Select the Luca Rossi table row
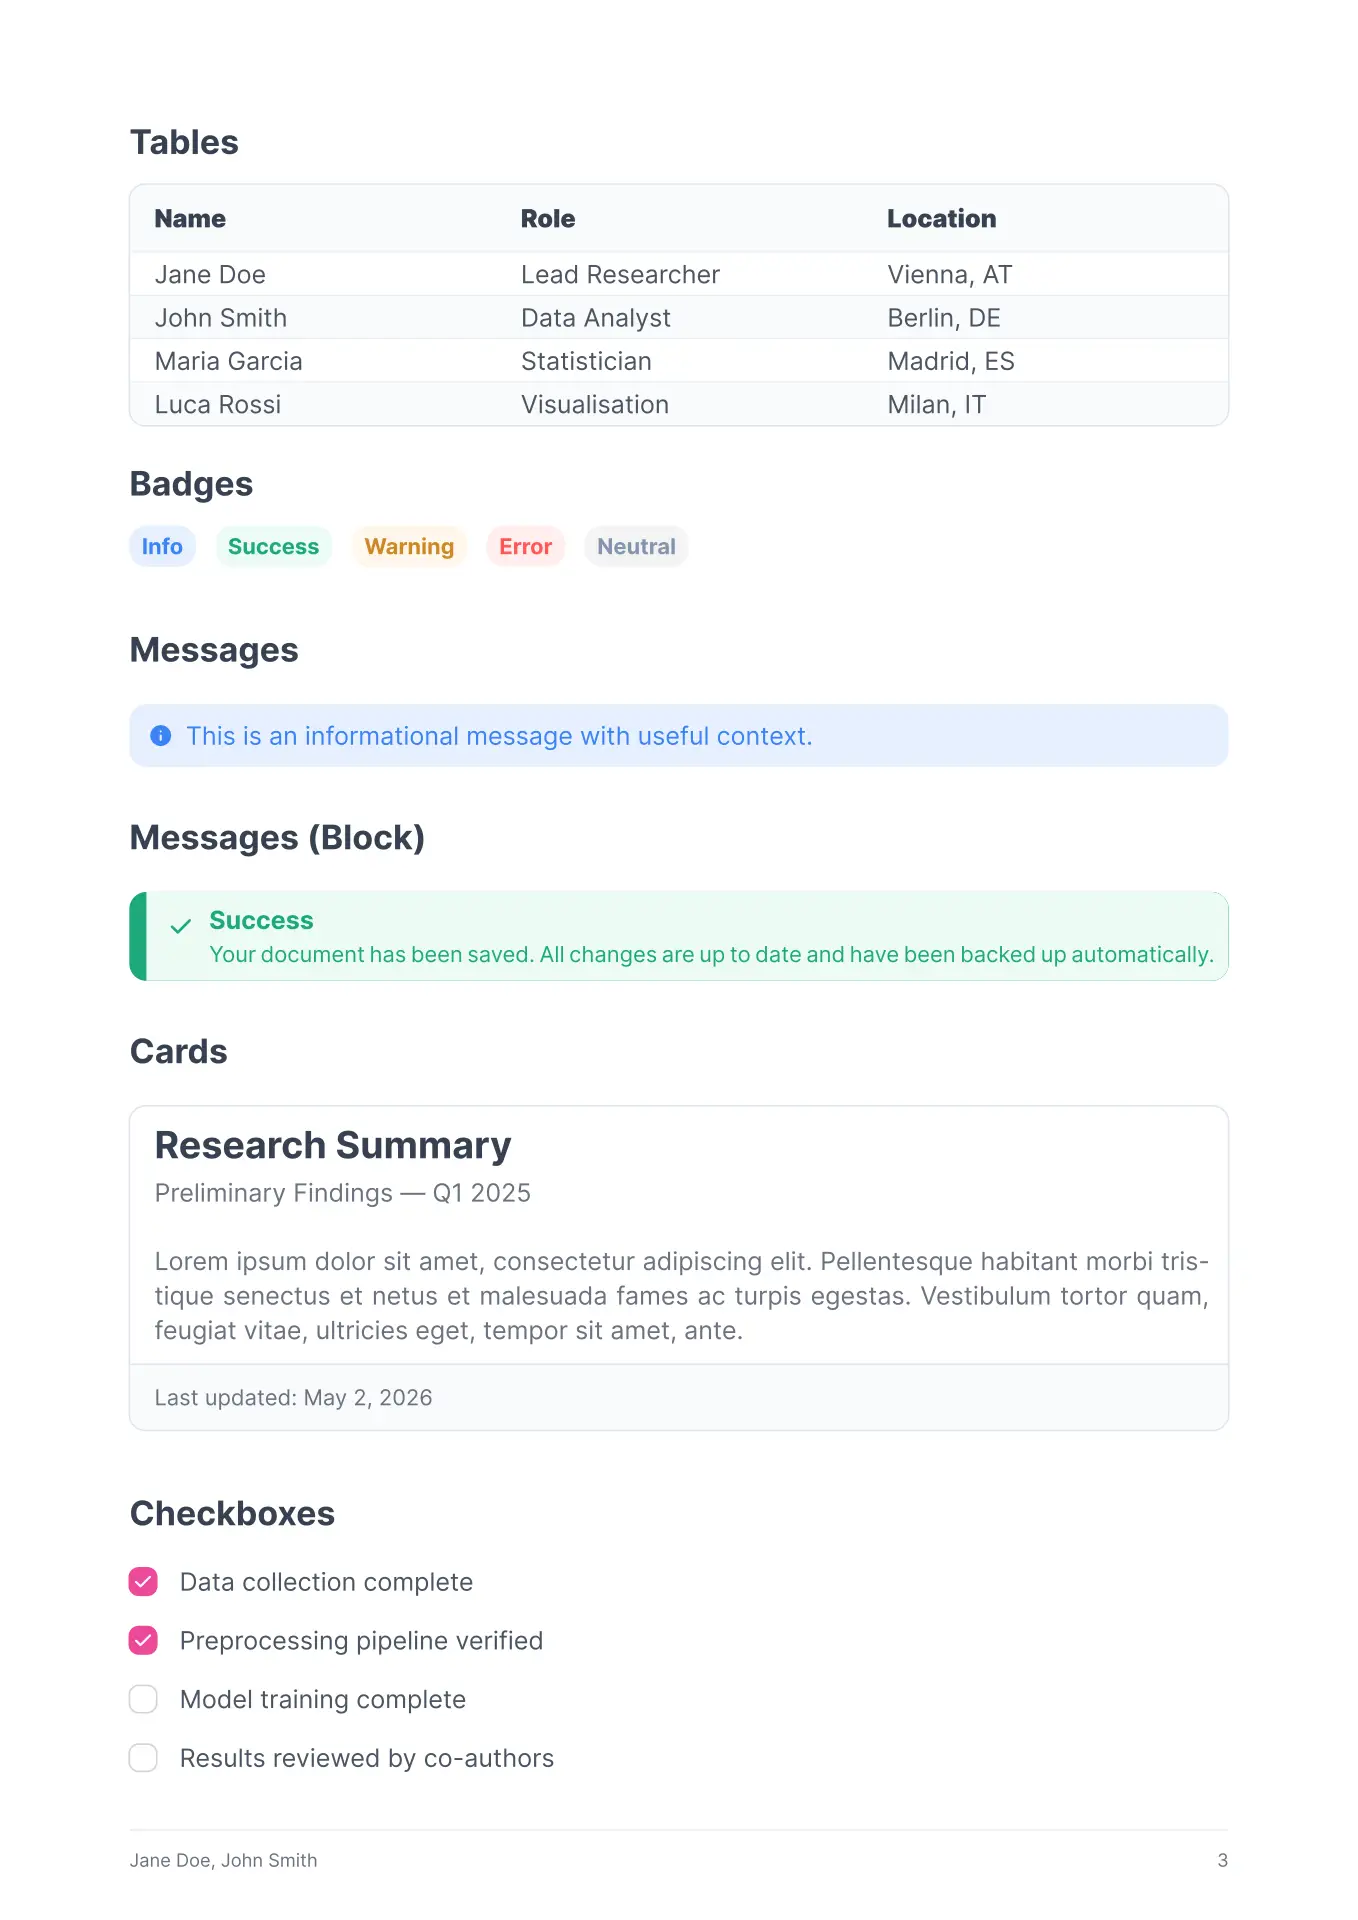The image size is (1358, 1920). [679, 404]
